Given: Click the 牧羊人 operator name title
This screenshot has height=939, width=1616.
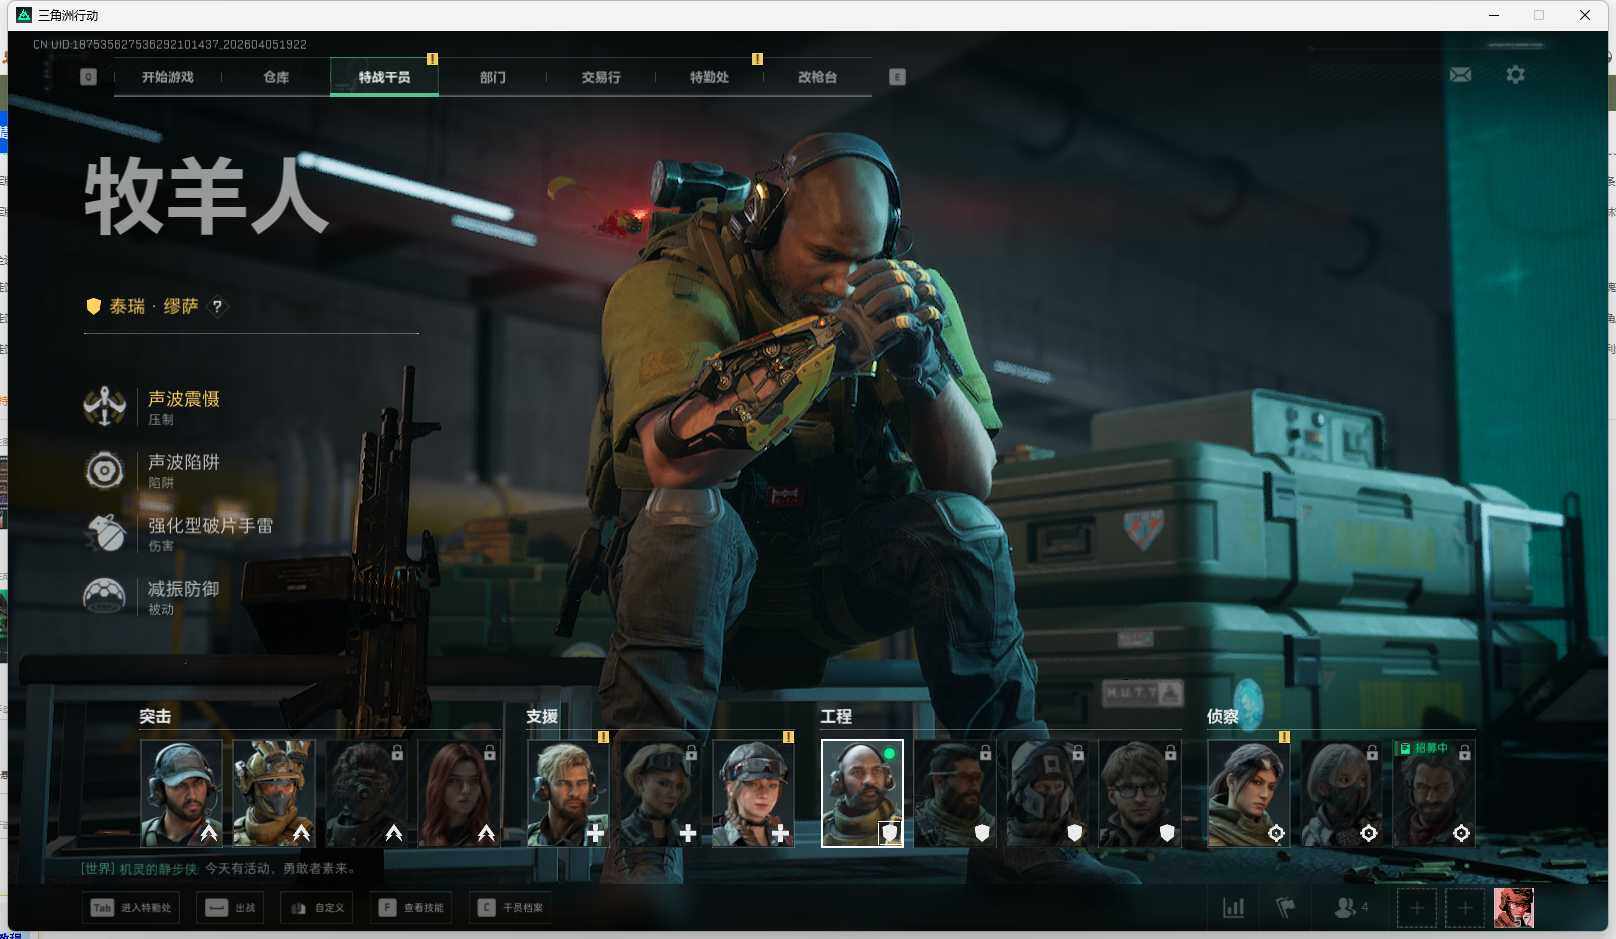Looking at the screenshot, I should coord(207,195).
